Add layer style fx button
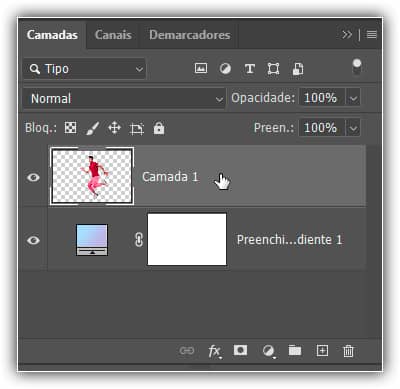The image size is (400, 389). tap(214, 351)
